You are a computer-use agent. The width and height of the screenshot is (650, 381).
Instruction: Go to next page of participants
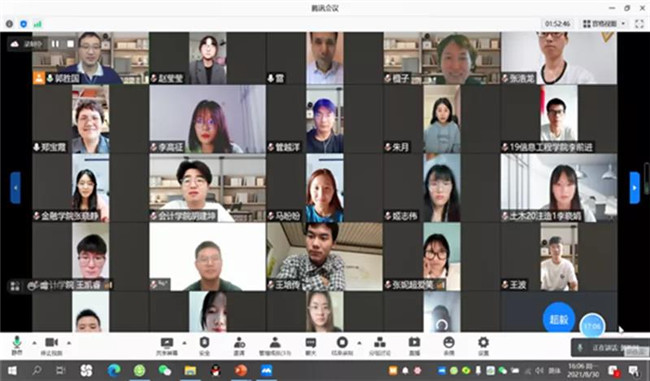pos(634,188)
